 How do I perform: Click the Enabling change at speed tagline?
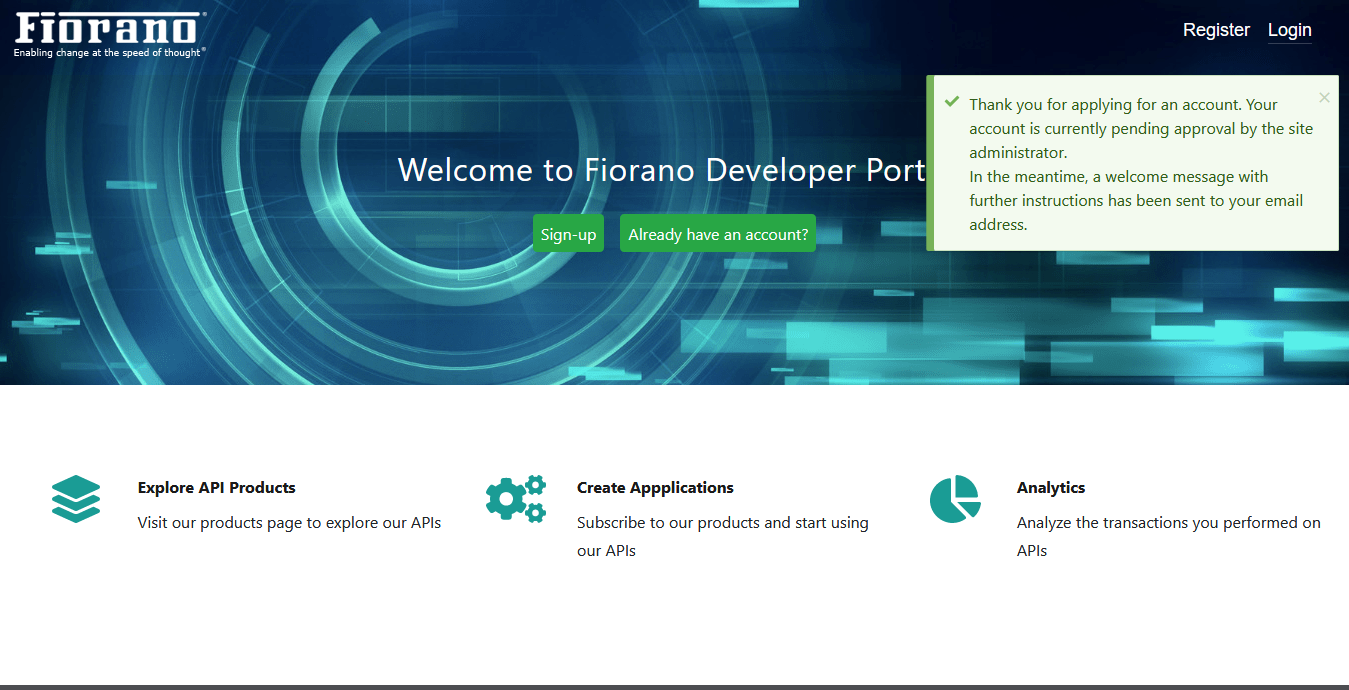110,52
